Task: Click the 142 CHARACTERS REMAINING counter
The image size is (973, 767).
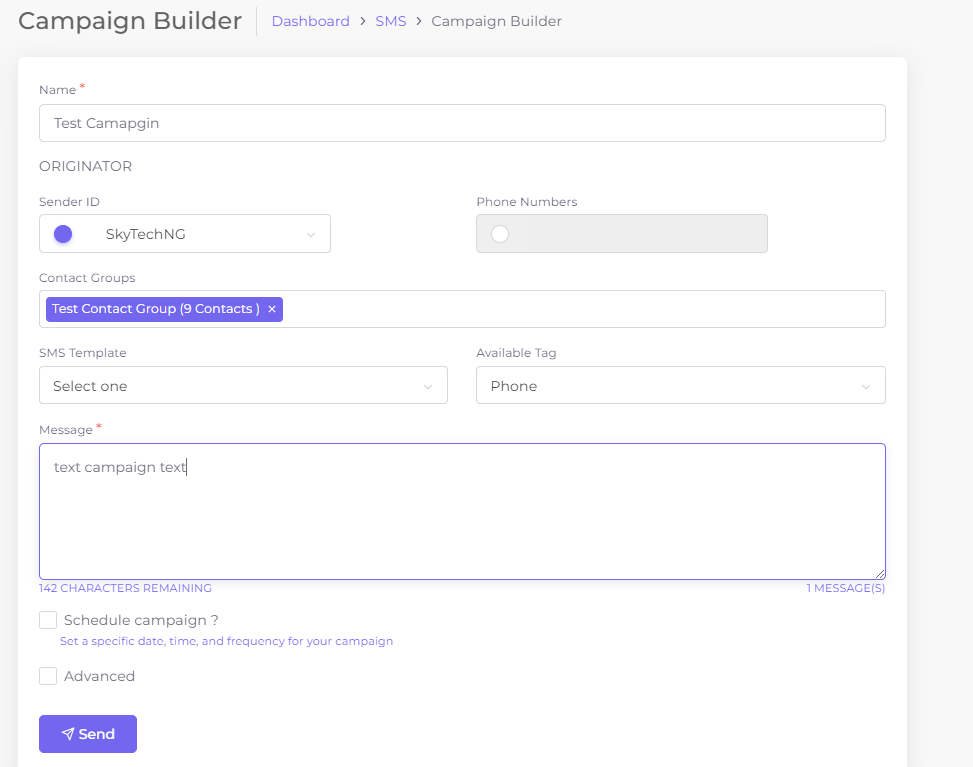Action: pos(125,588)
